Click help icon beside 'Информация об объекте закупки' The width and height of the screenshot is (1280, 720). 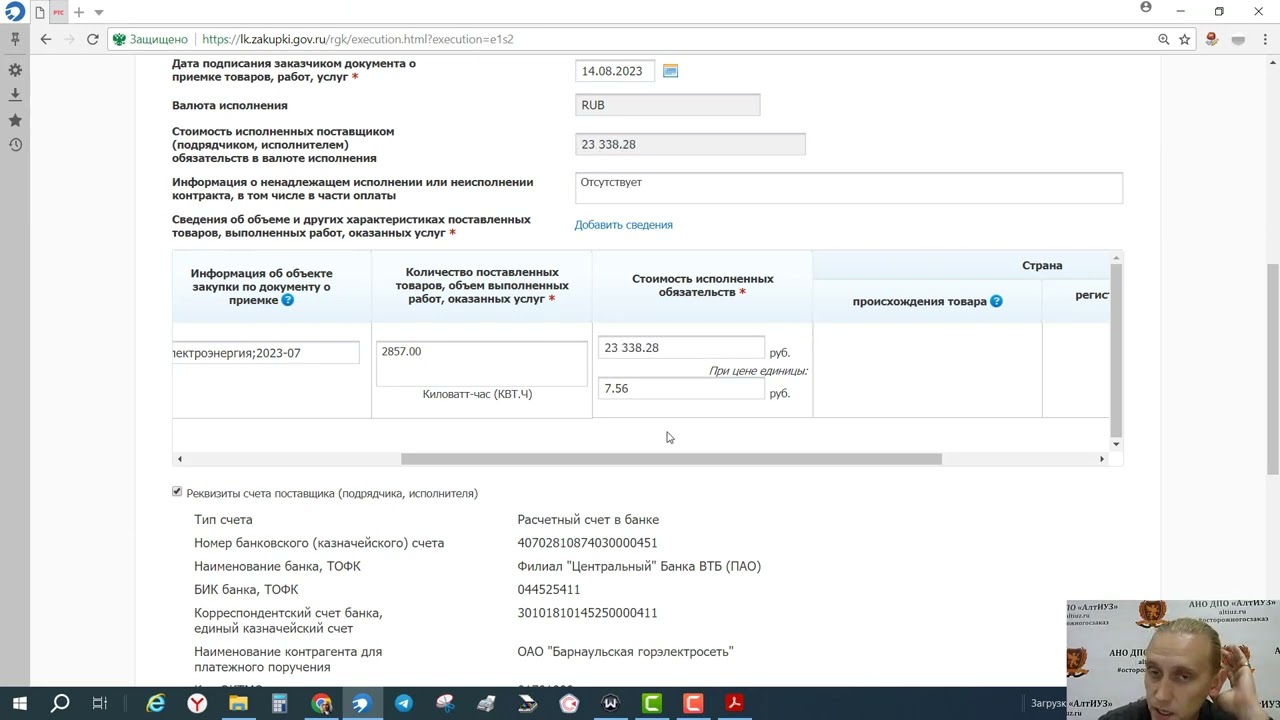point(288,300)
